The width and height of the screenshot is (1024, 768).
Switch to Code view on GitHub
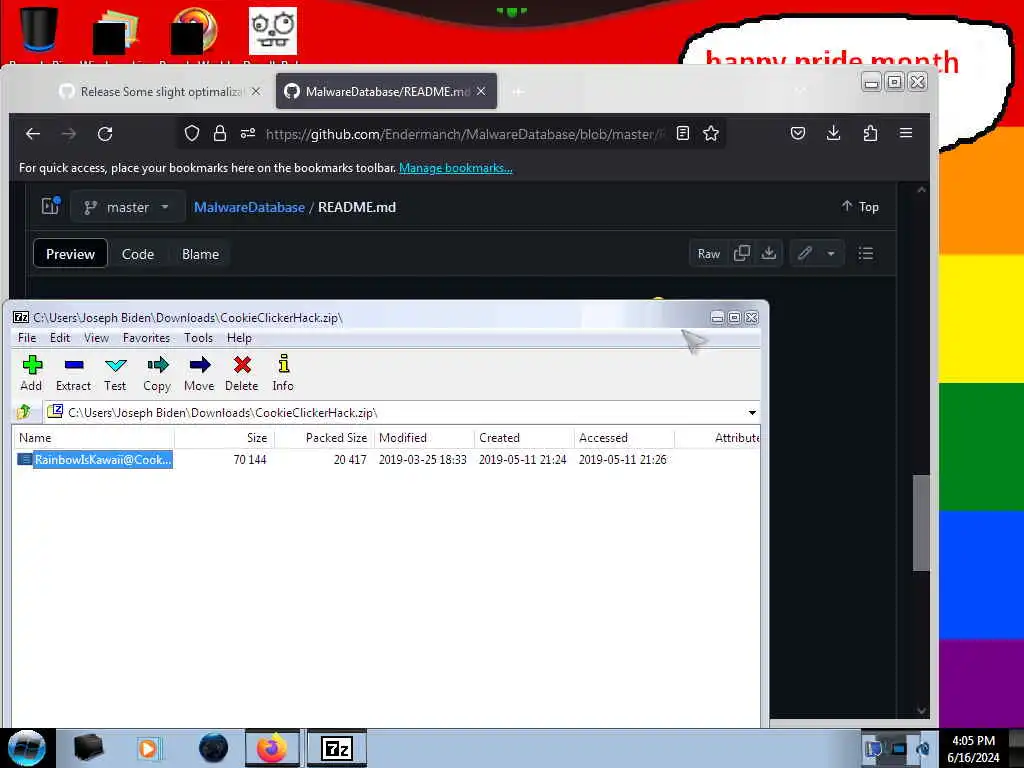138,254
